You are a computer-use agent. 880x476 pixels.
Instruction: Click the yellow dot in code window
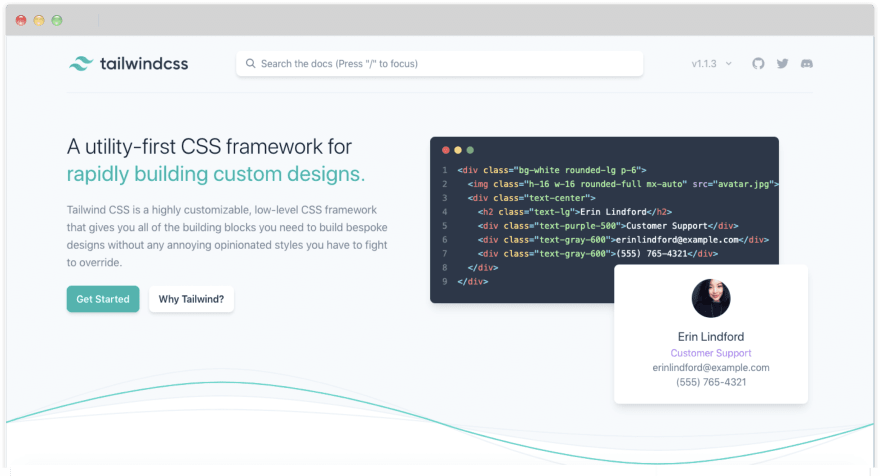pyautogui.click(x=458, y=150)
